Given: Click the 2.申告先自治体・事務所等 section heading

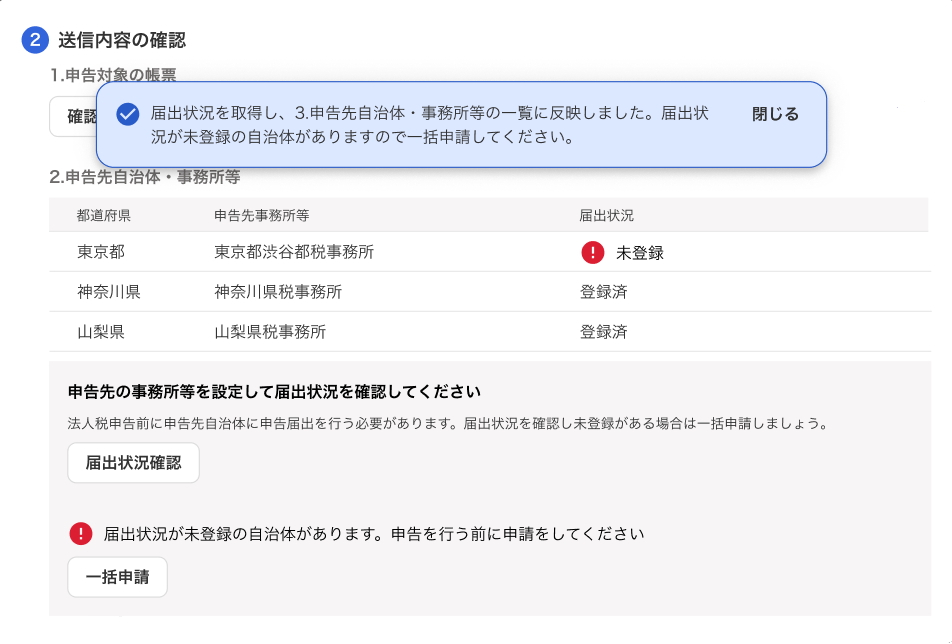Looking at the screenshot, I should coord(145,177).
